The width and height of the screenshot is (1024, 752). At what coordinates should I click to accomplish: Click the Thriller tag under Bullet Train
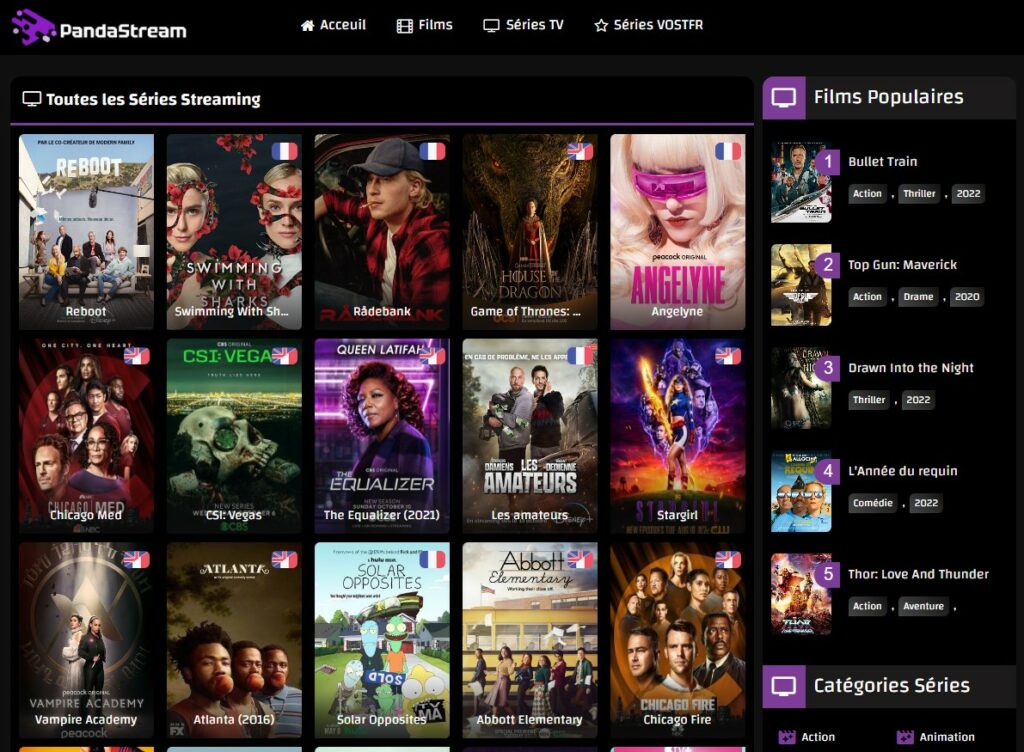(919, 194)
